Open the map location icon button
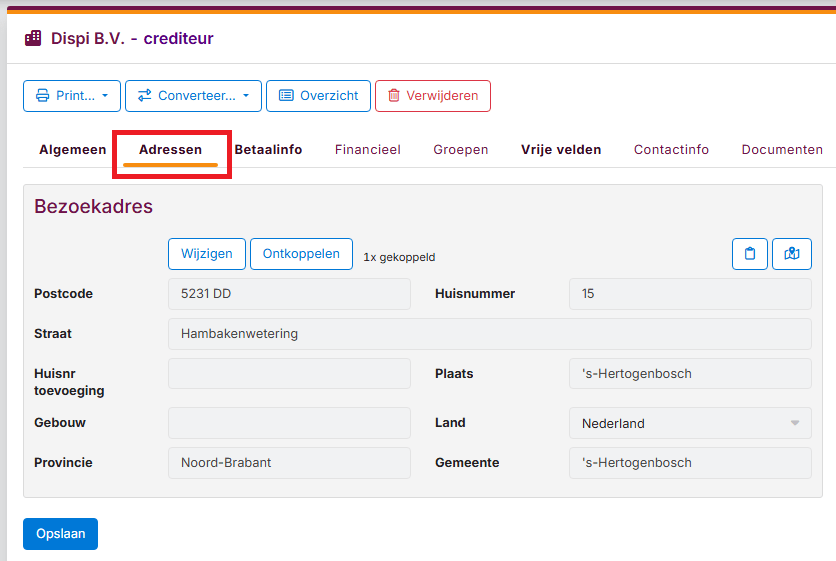The width and height of the screenshot is (836, 561). pyautogui.click(x=792, y=254)
